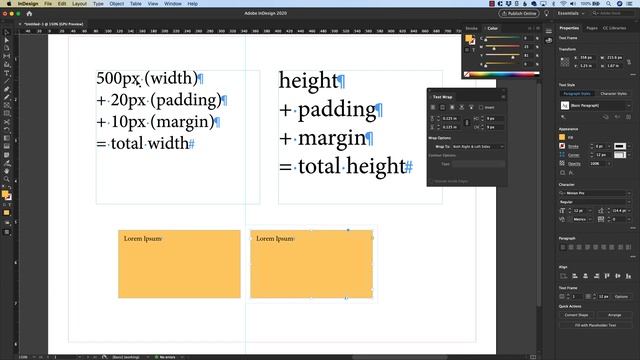This screenshot has height=360, width=640.
Task: Select the Type tool
Action: click(x=7, y=73)
